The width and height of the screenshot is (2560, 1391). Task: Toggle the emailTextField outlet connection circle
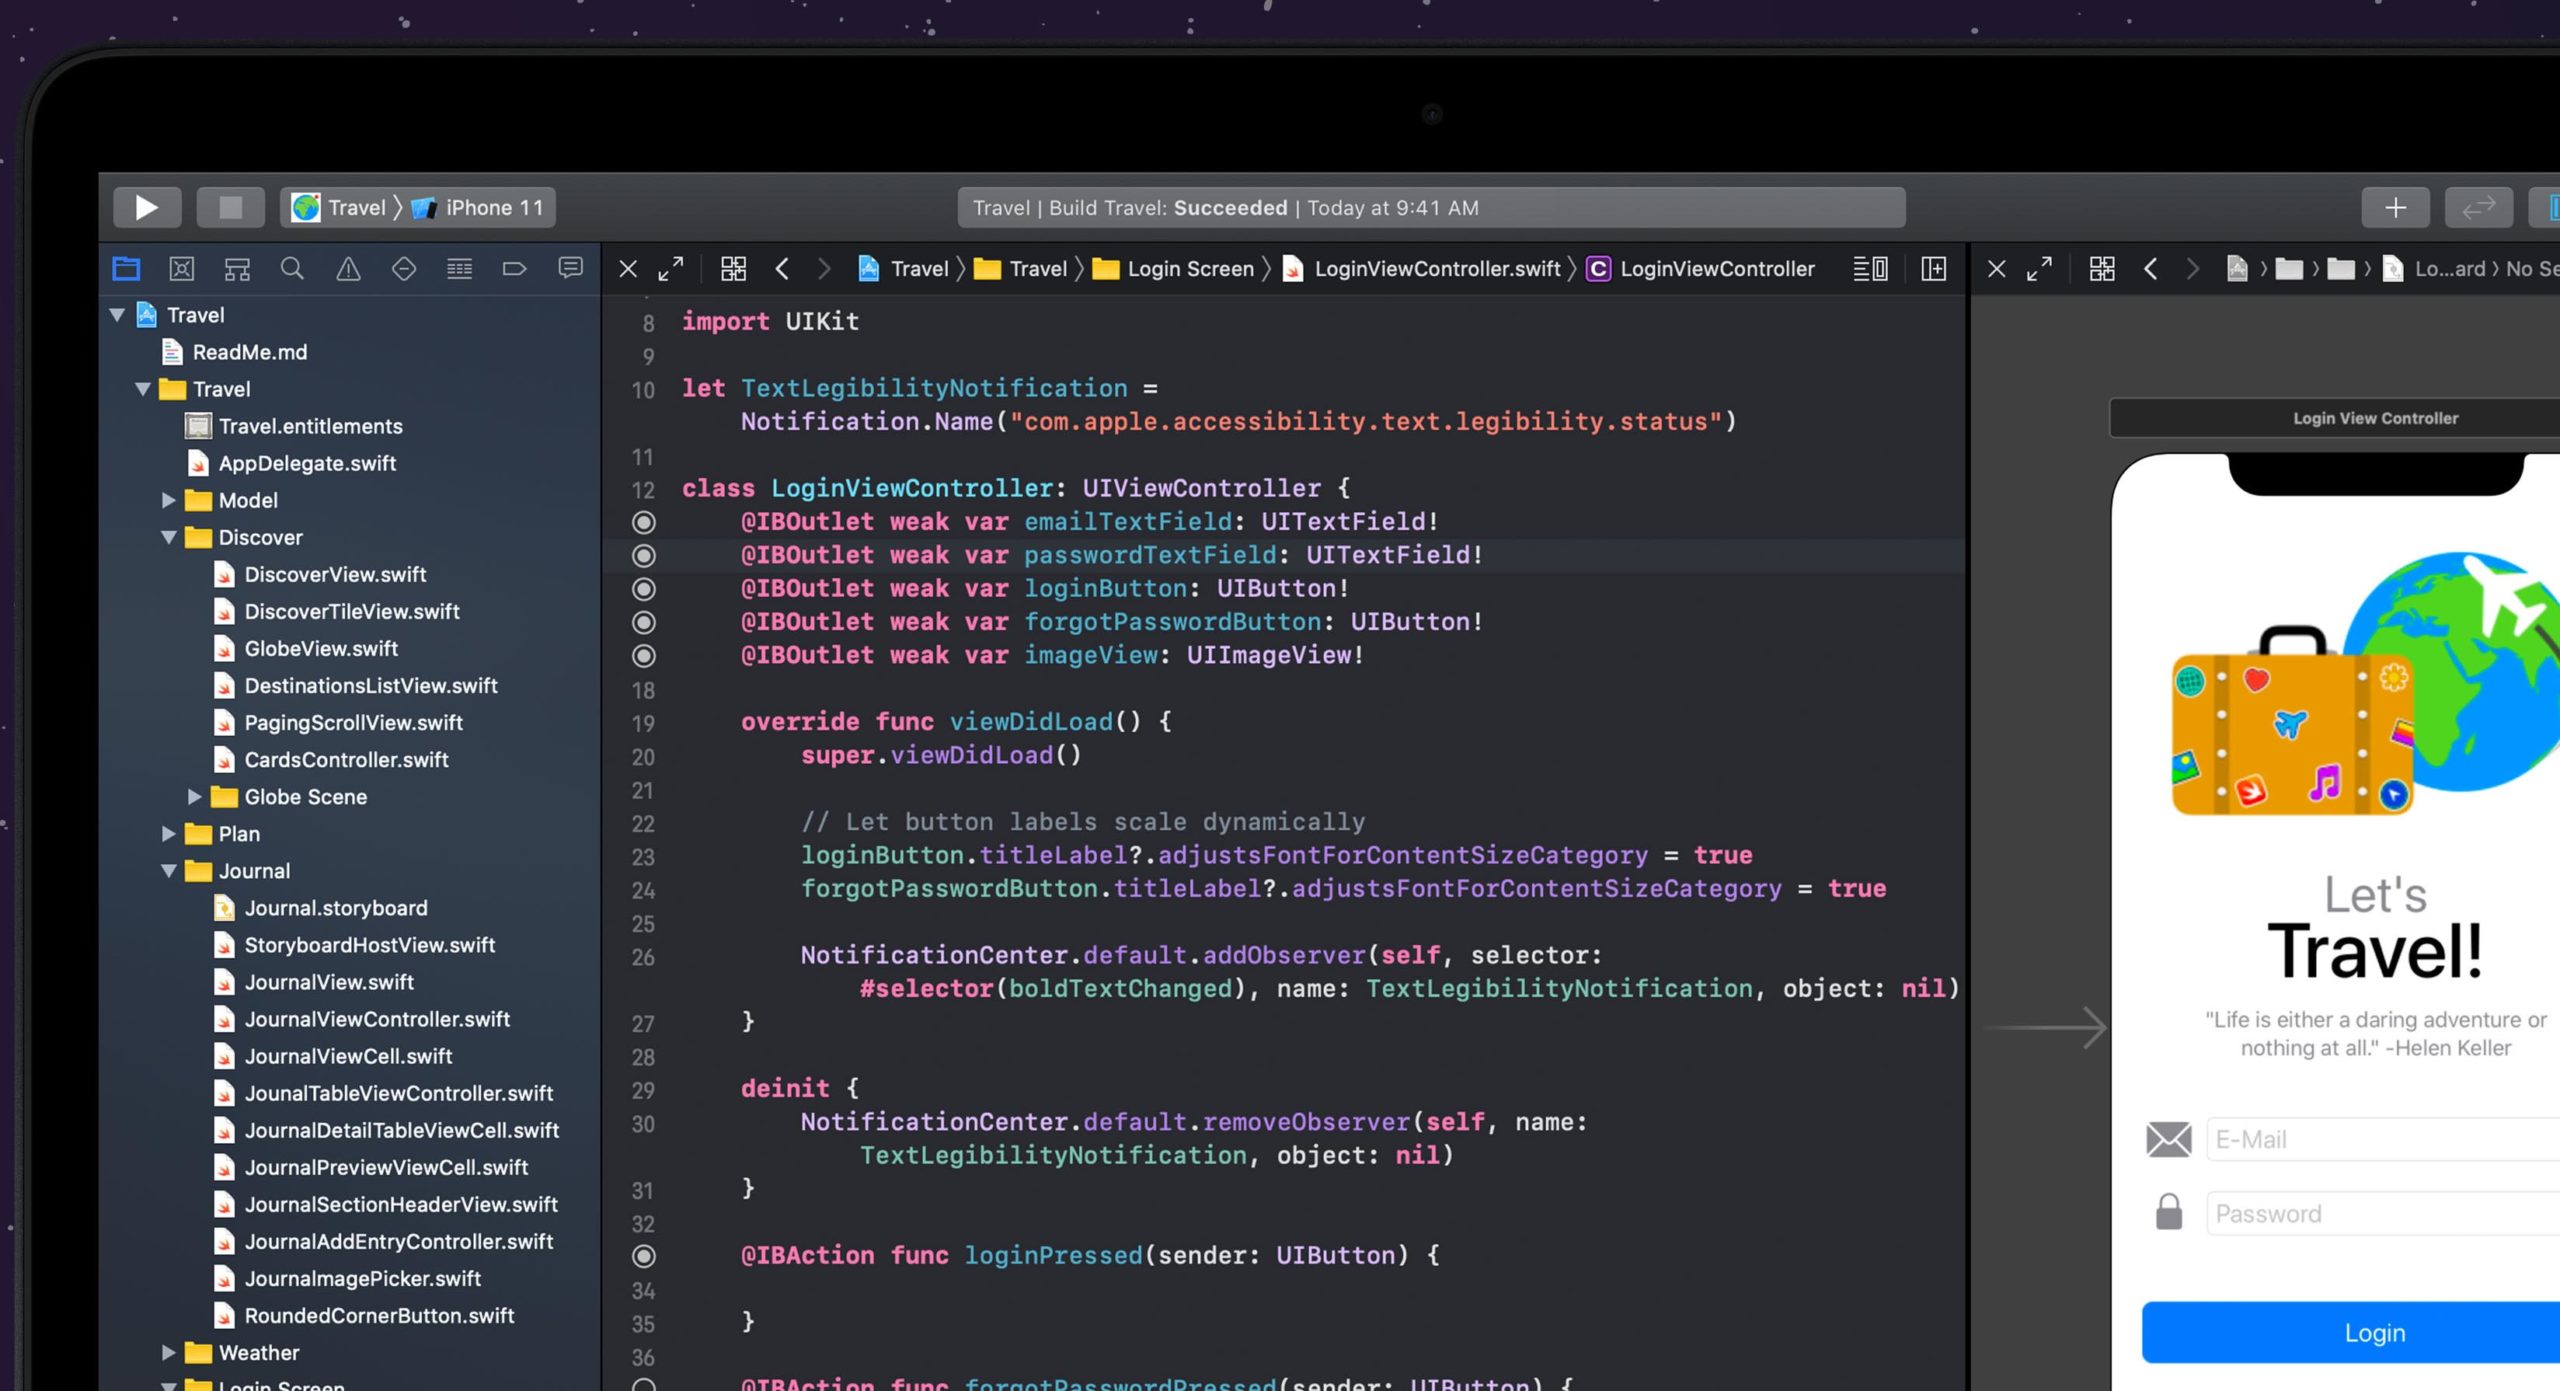[x=644, y=522]
